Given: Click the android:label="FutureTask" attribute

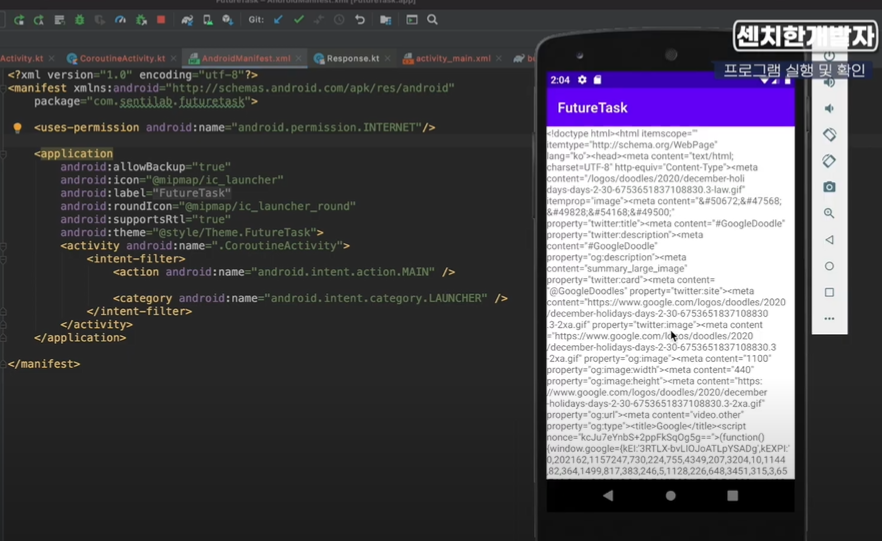Looking at the screenshot, I should pos(146,193).
